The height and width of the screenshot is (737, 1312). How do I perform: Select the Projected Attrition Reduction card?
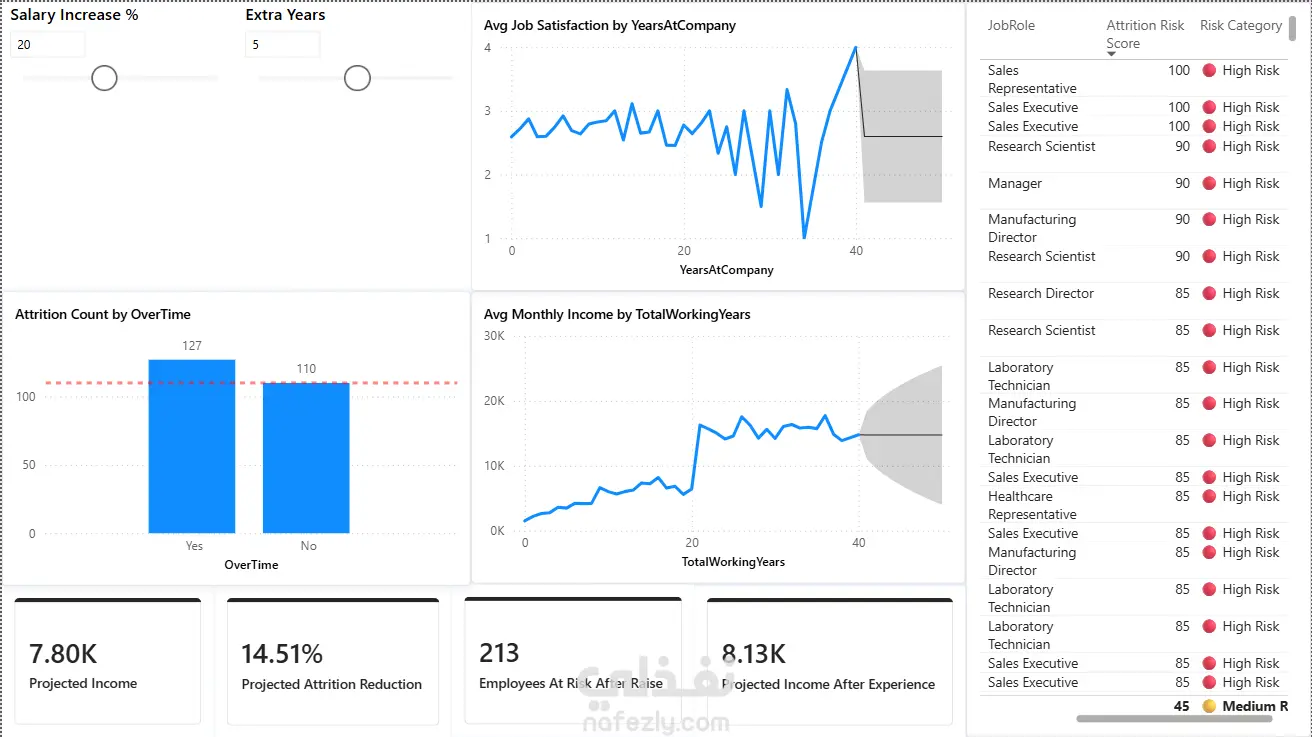(x=333, y=661)
